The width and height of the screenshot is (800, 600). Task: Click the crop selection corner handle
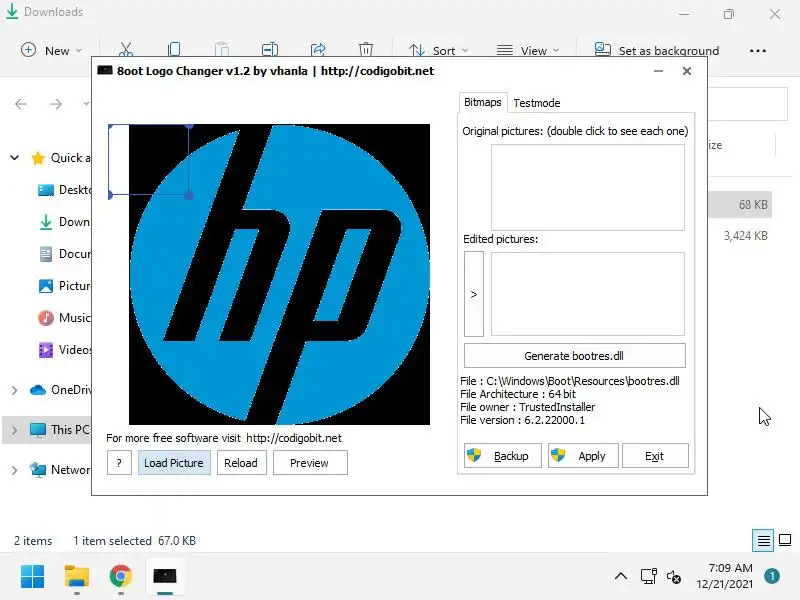(x=189, y=195)
